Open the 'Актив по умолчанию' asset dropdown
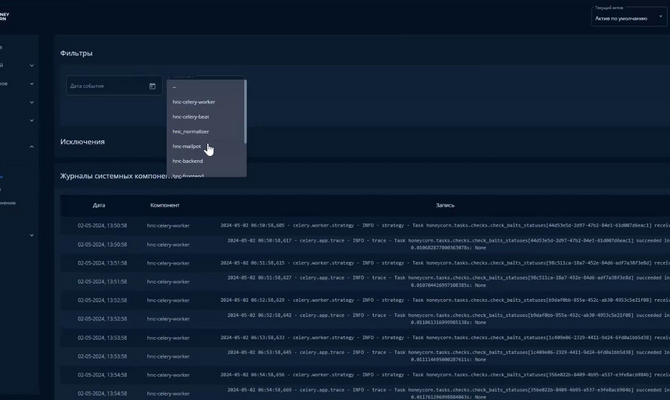The image size is (670, 400). [629, 17]
